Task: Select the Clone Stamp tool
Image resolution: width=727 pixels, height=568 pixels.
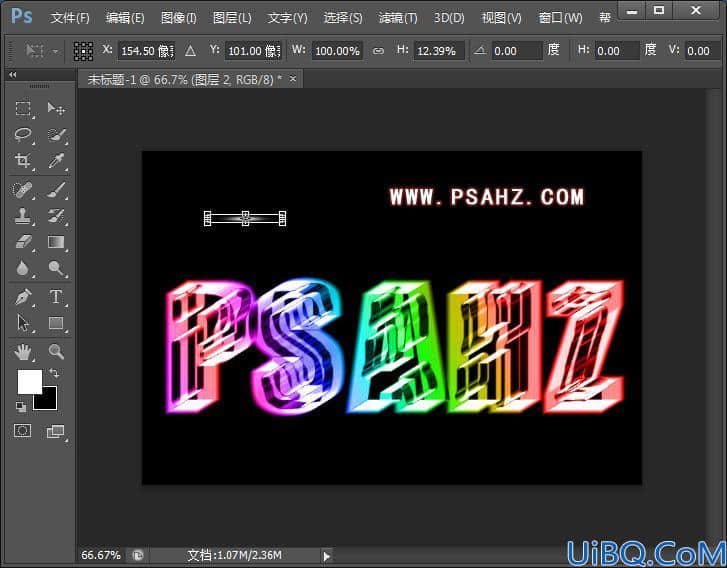Action: (23, 216)
